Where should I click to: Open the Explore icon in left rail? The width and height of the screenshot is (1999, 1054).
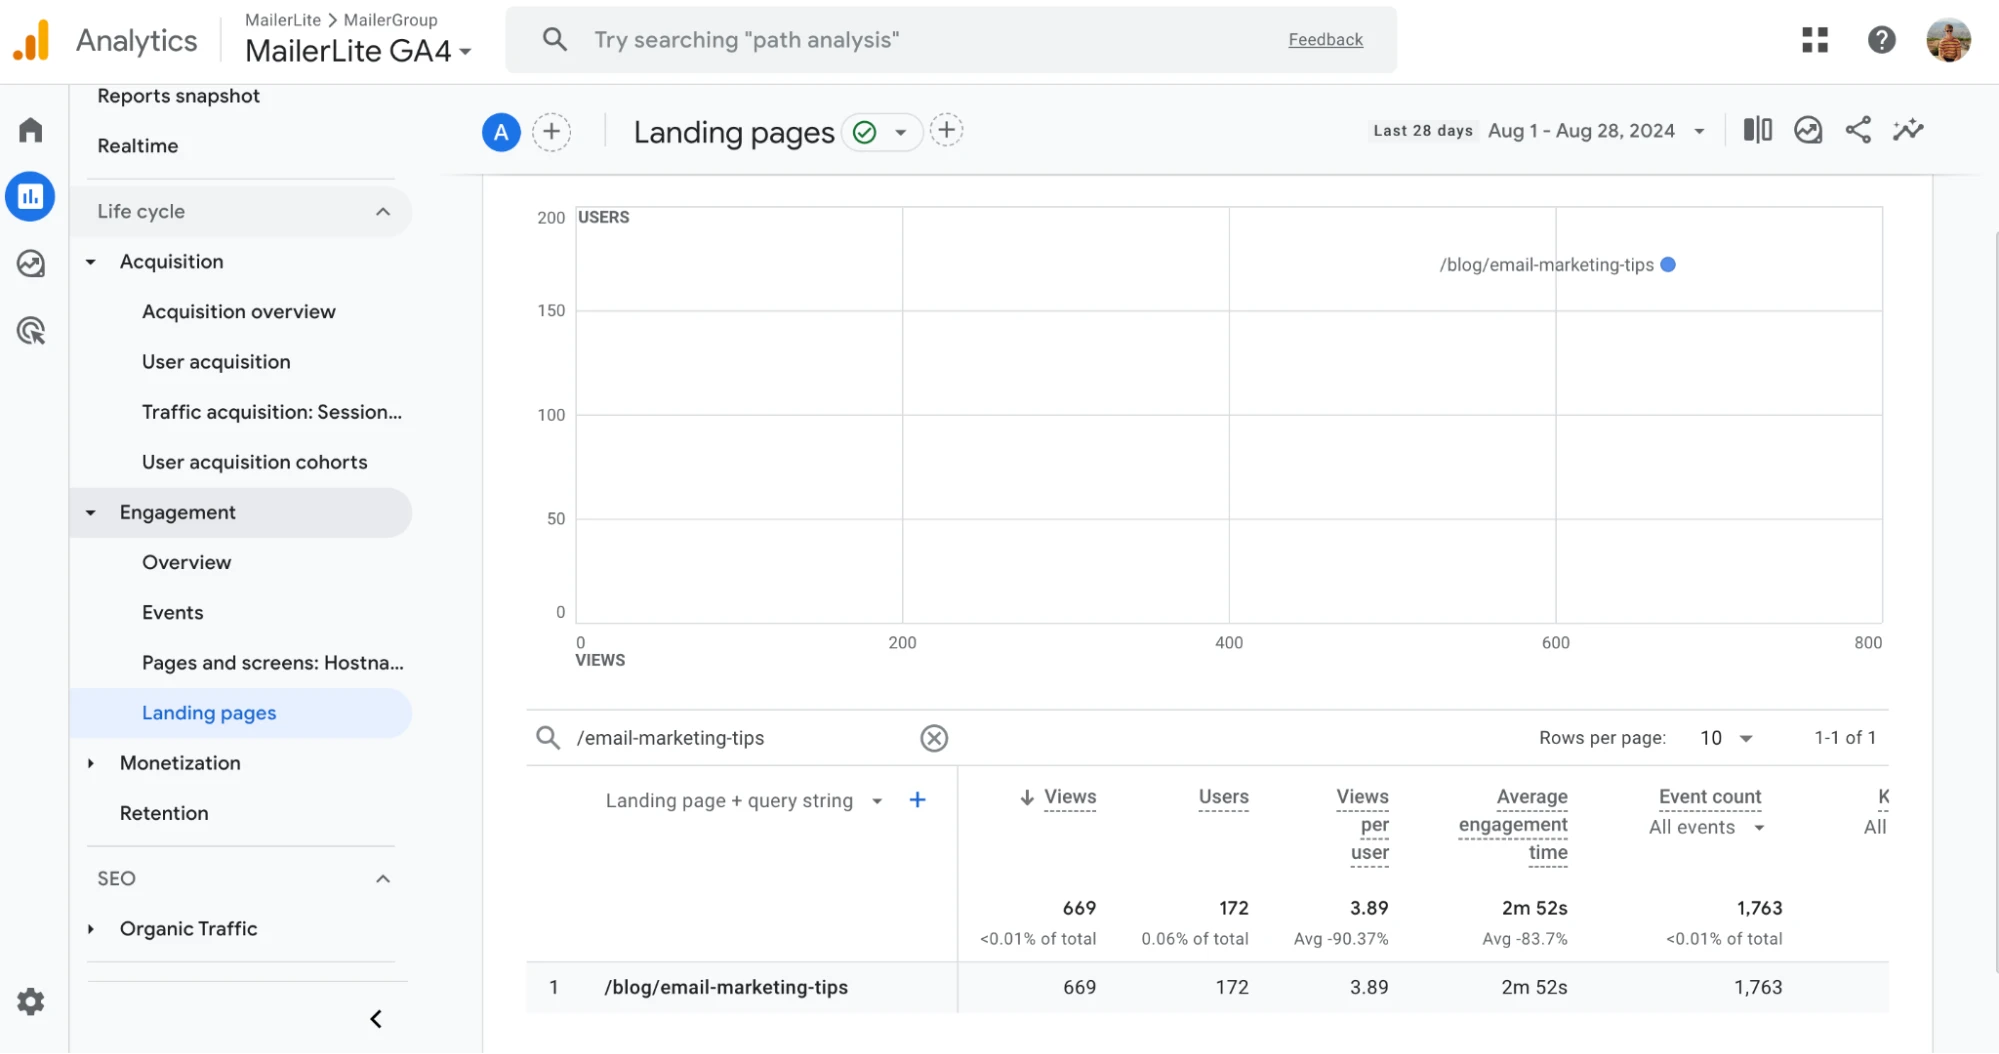(x=31, y=264)
